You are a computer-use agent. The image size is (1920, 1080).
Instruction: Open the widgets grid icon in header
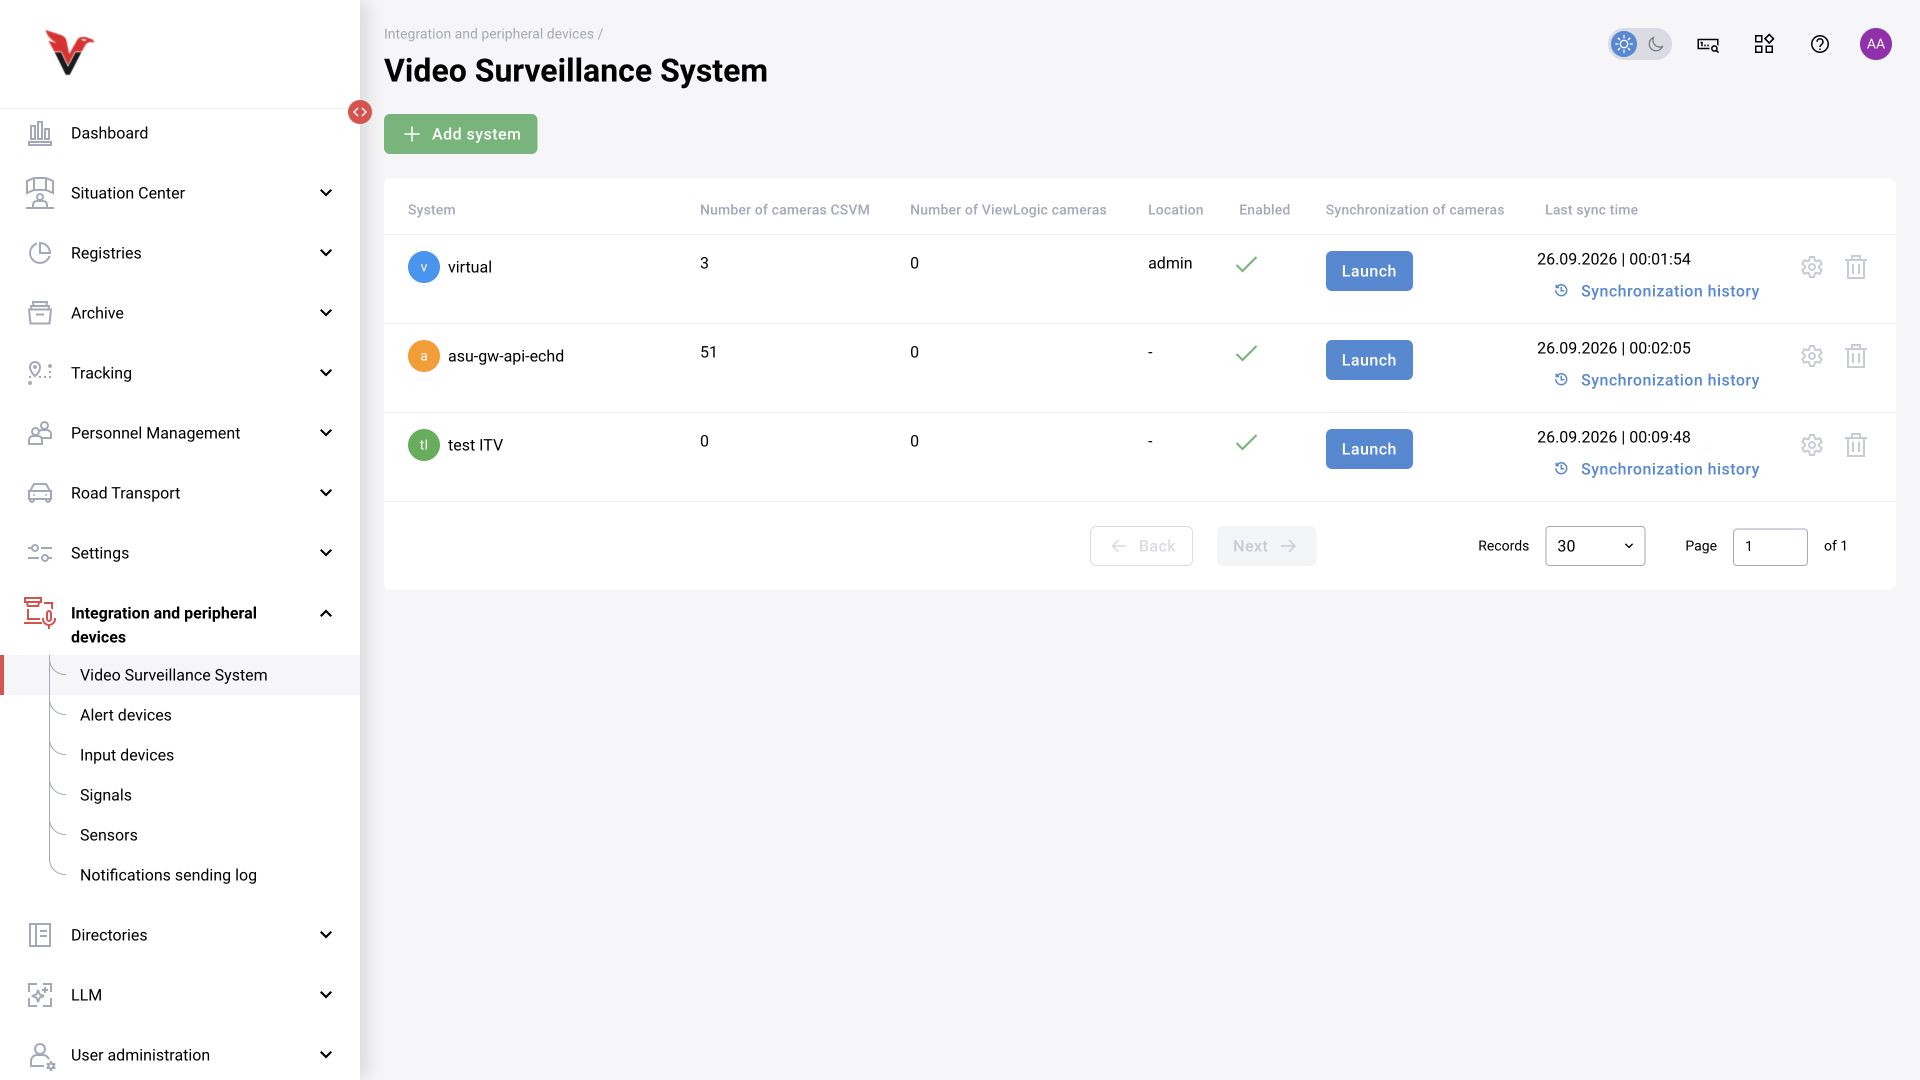(1763, 44)
